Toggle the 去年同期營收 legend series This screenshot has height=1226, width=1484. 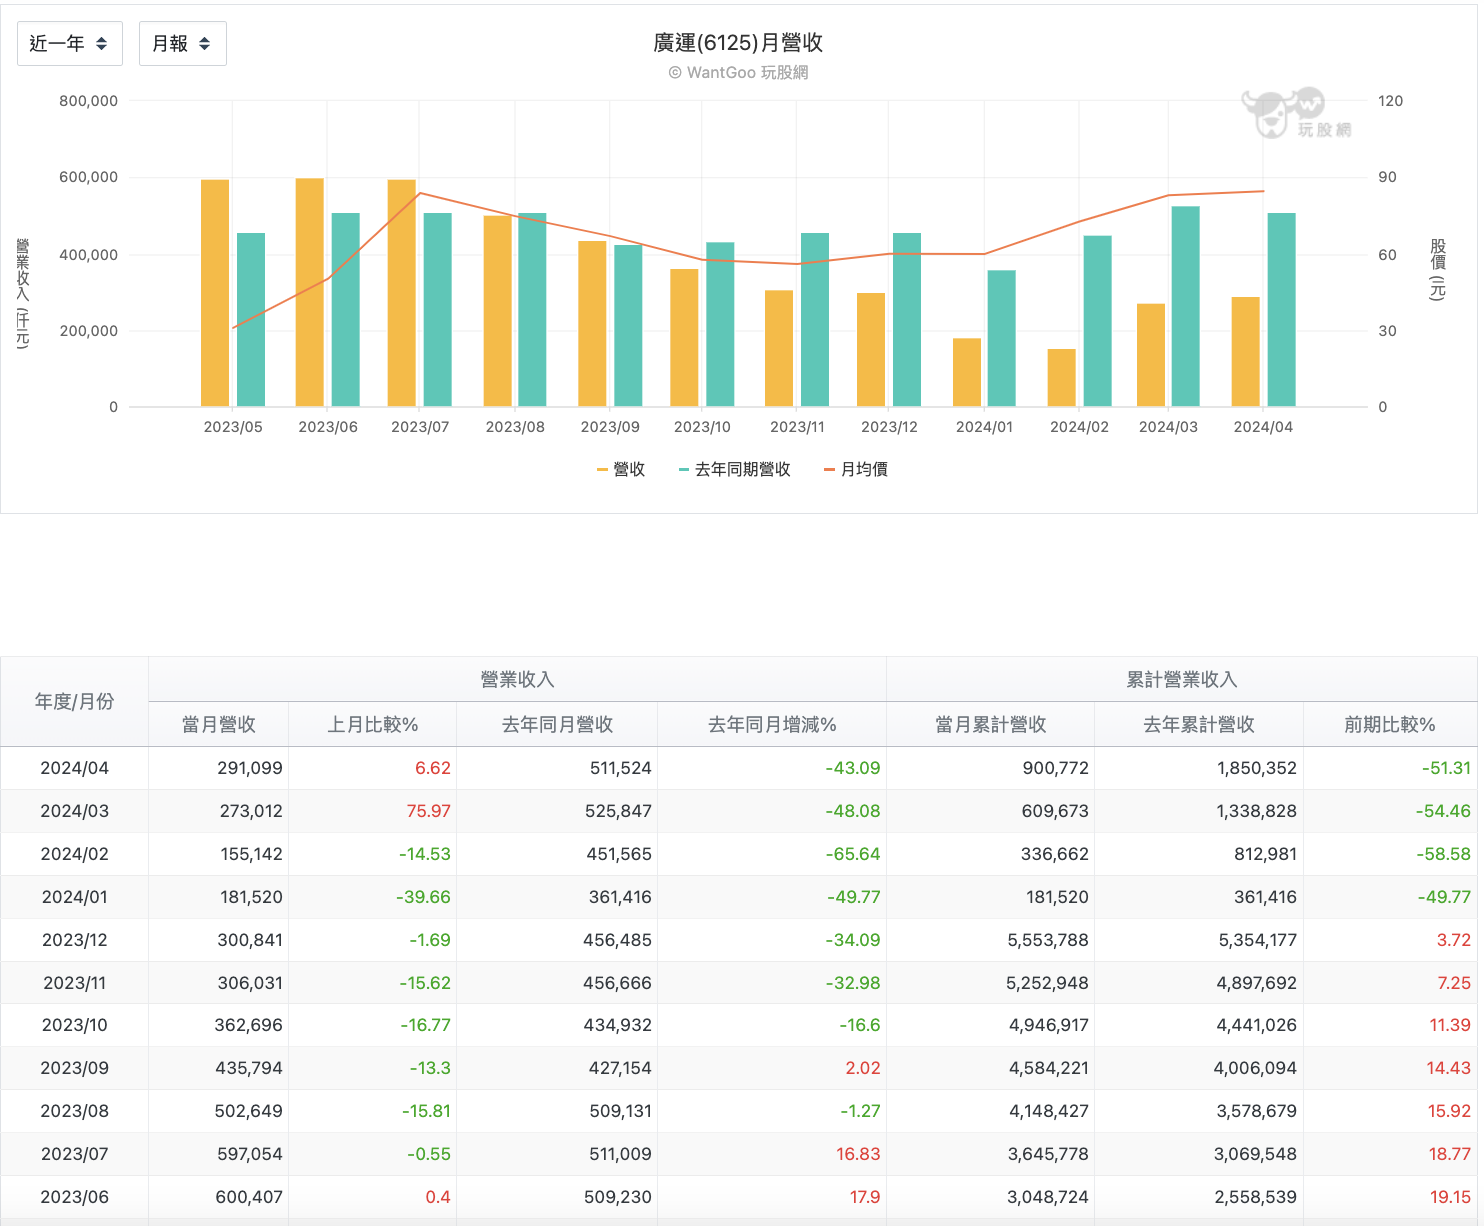tap(734, 470)
